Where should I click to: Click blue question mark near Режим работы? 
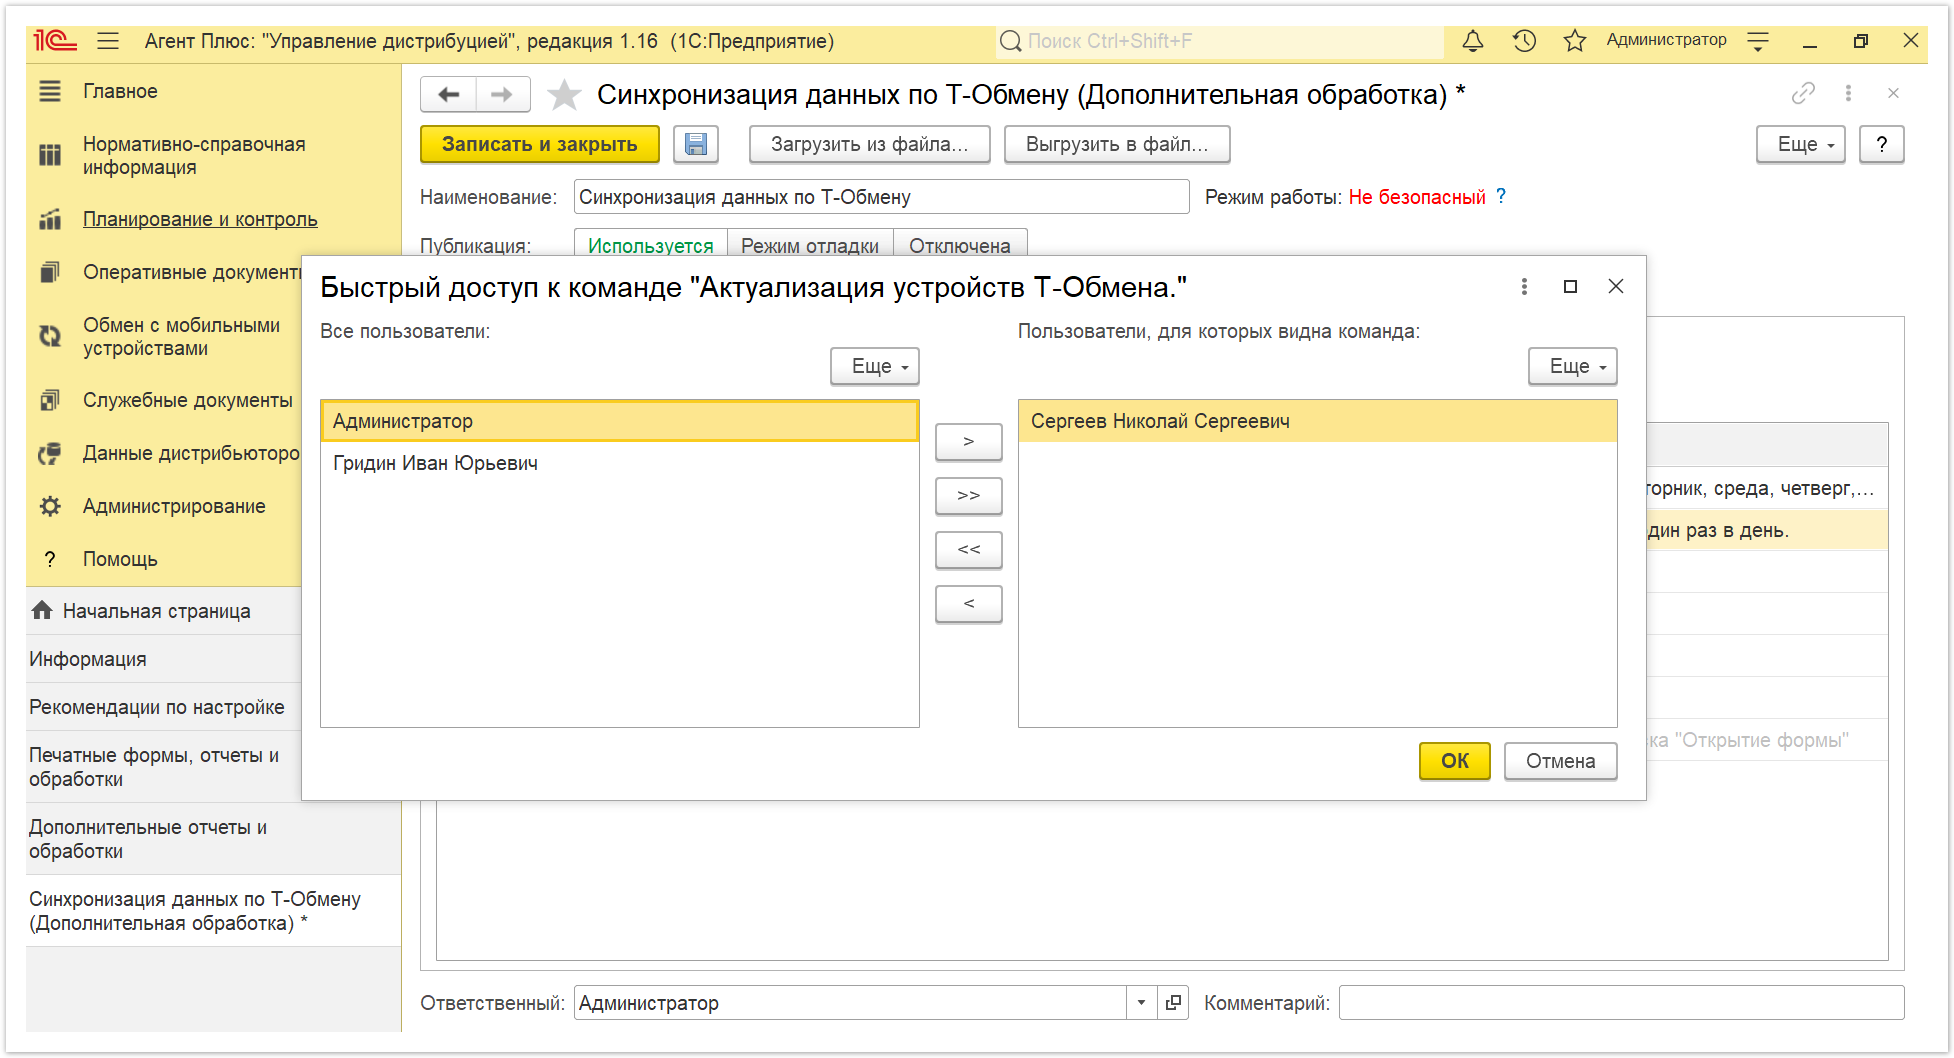[x=1501, y=196]
